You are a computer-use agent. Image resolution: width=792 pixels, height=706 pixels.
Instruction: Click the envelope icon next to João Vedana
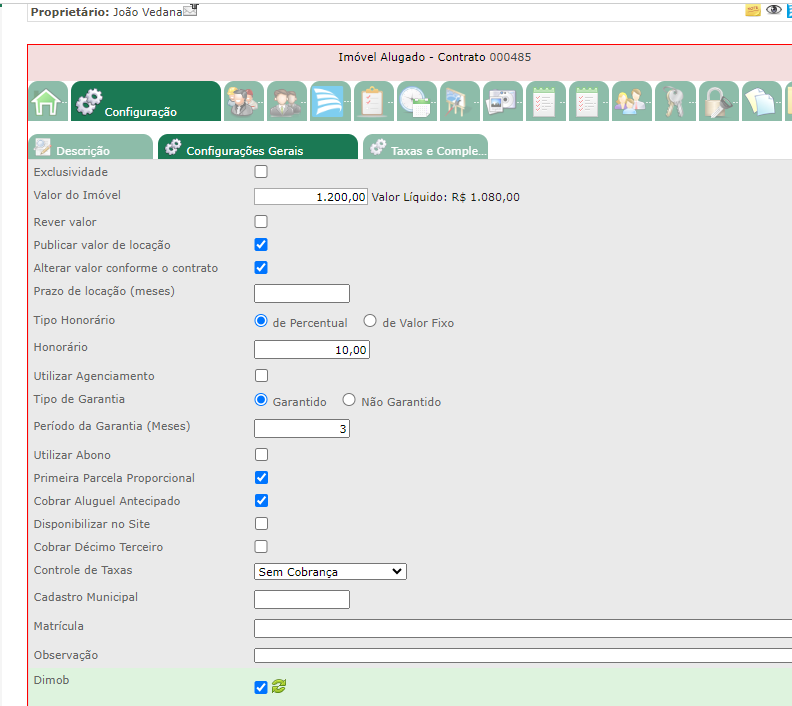(x=190, y=10)
